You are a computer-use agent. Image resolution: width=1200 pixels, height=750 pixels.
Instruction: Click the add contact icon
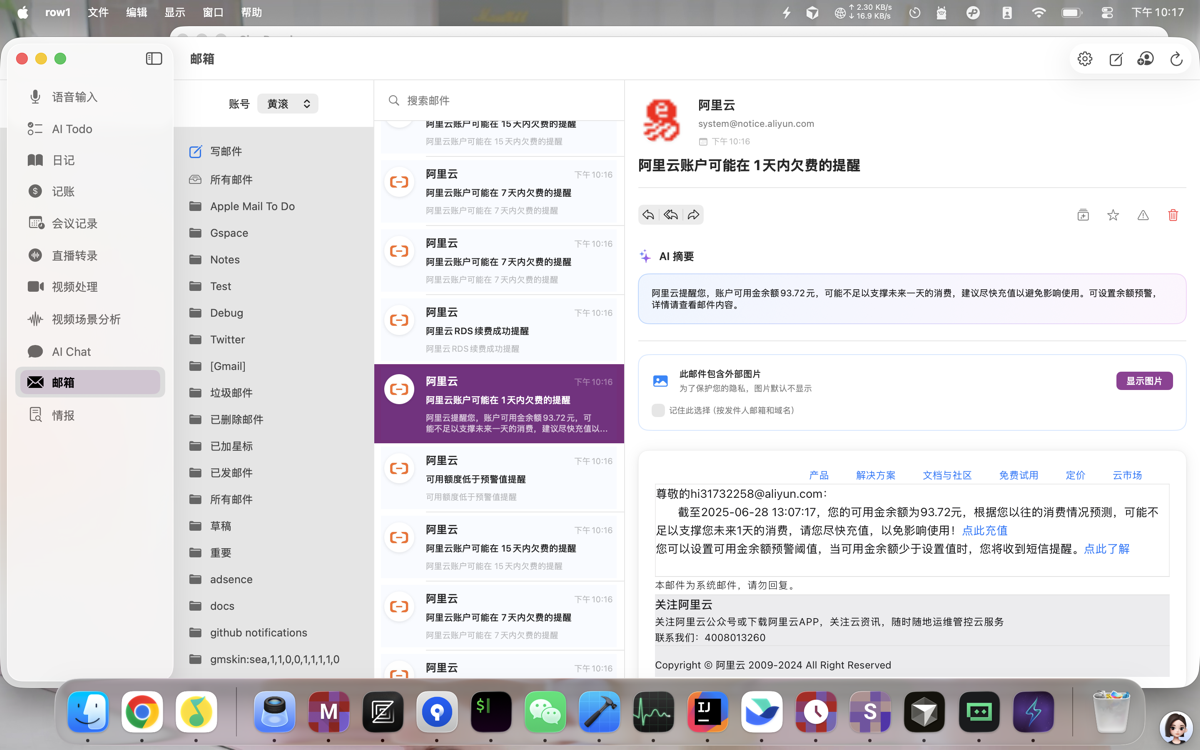tap(1144, 59)
